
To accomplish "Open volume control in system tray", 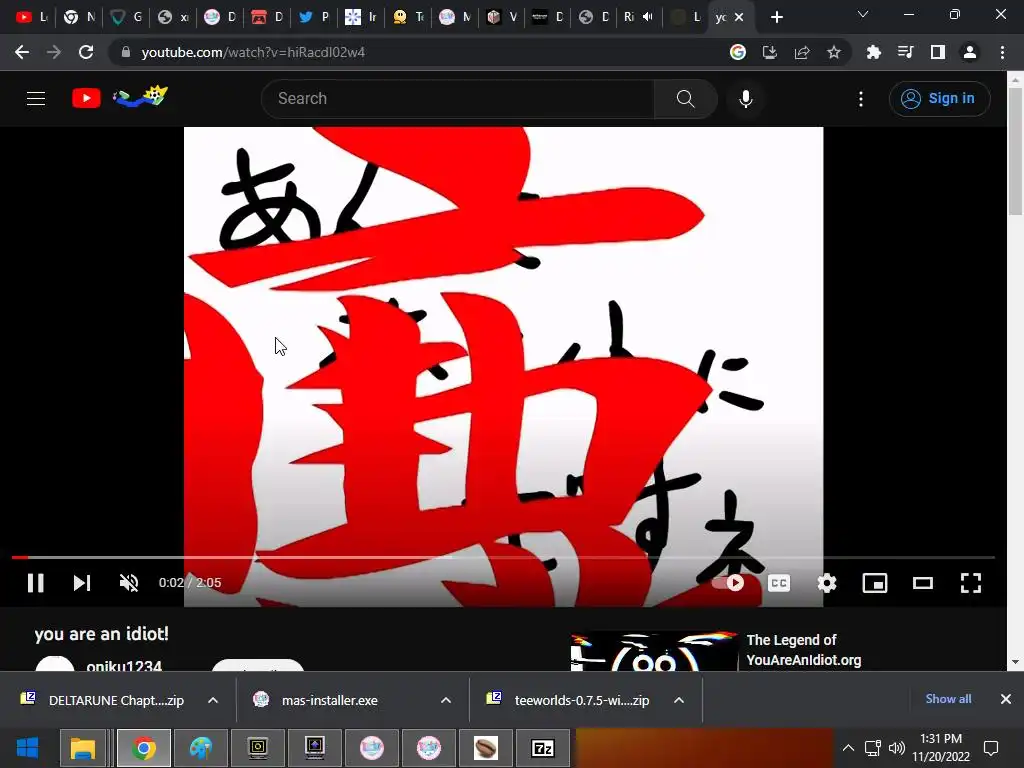I will (897, 748).
